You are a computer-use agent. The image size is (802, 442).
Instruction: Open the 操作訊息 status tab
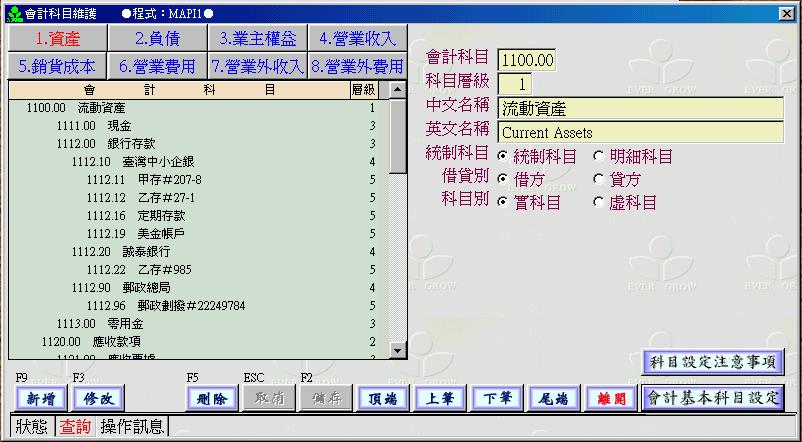(132, 427)
